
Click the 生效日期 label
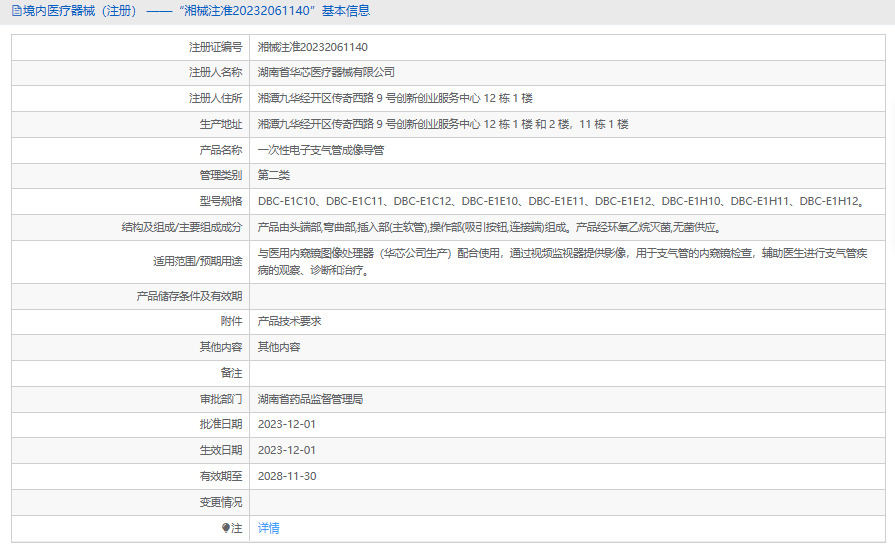pyautogui.click(x=221, y=450)
